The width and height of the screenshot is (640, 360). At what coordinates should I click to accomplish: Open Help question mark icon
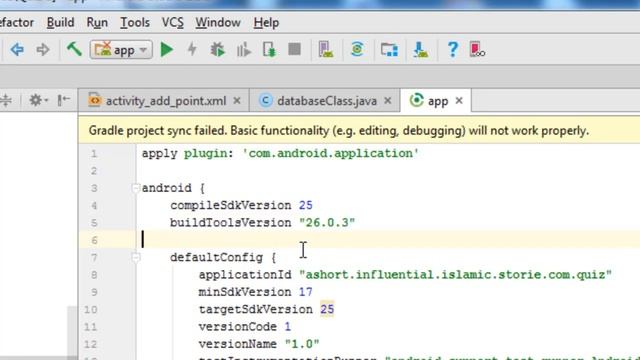(452, 49)
